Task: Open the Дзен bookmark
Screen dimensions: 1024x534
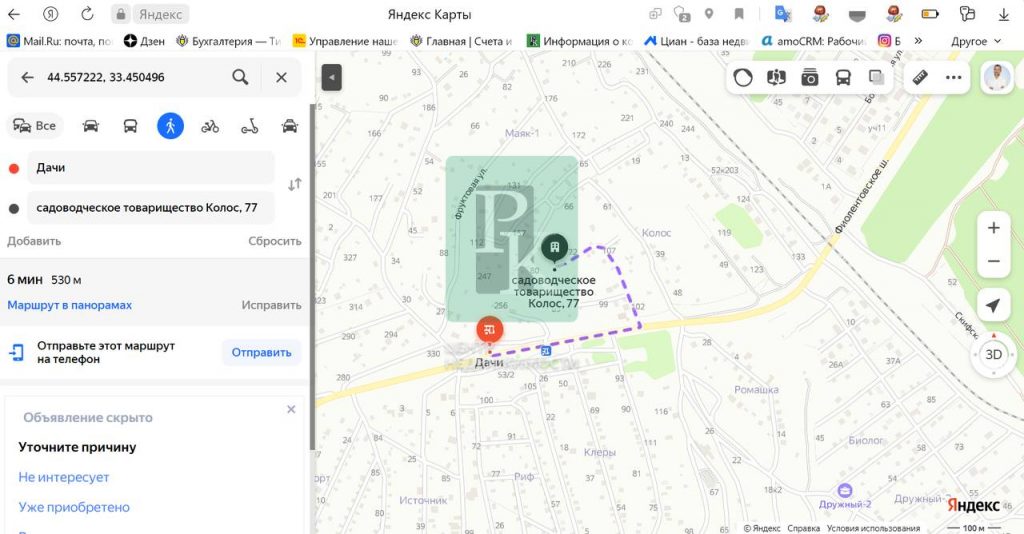Action: point(144,41)
